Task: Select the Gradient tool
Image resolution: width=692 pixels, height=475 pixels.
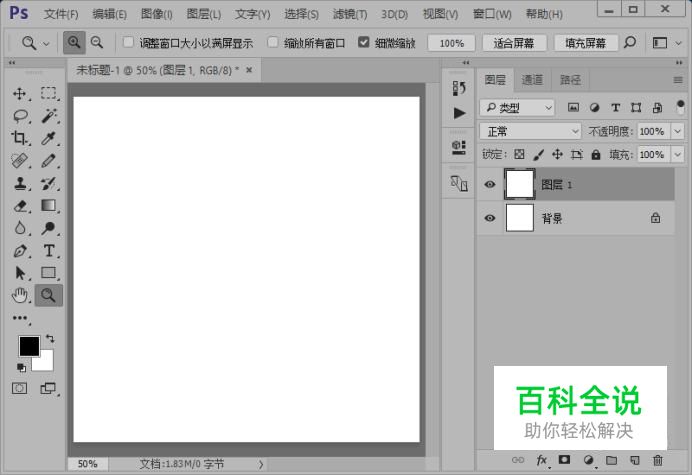Action: [x=49, y=206]
